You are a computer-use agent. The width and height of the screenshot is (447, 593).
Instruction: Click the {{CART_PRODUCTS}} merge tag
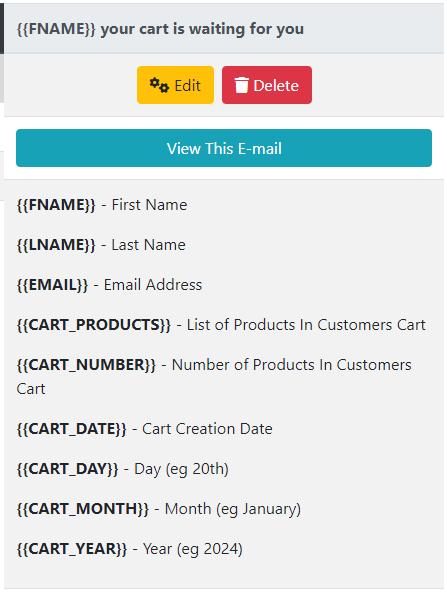coord(94,325)
